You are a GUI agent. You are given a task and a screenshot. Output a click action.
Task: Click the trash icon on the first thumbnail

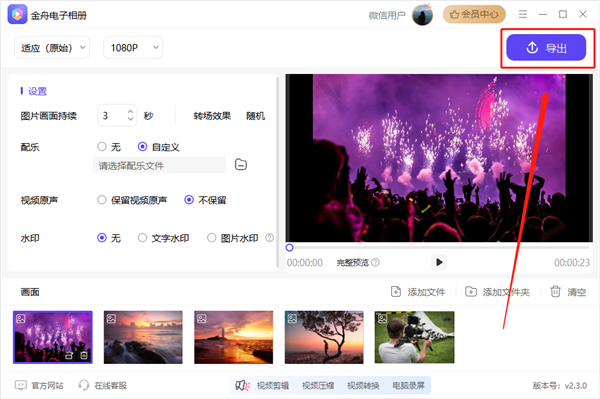(x=84, y=355)
